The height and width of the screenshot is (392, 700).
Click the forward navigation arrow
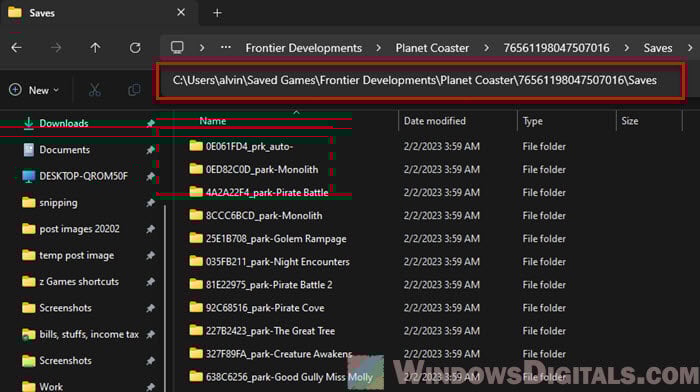56,48
